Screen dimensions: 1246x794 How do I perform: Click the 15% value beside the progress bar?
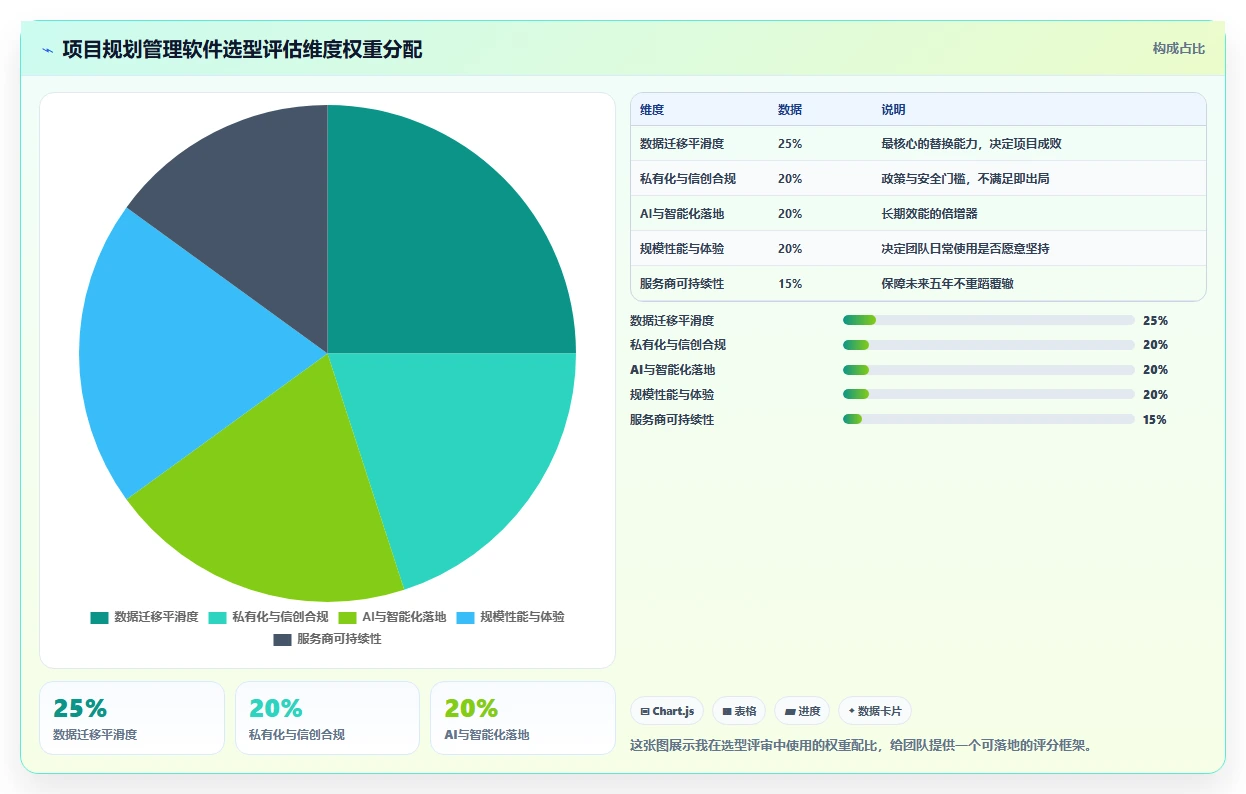point(1155,420)
